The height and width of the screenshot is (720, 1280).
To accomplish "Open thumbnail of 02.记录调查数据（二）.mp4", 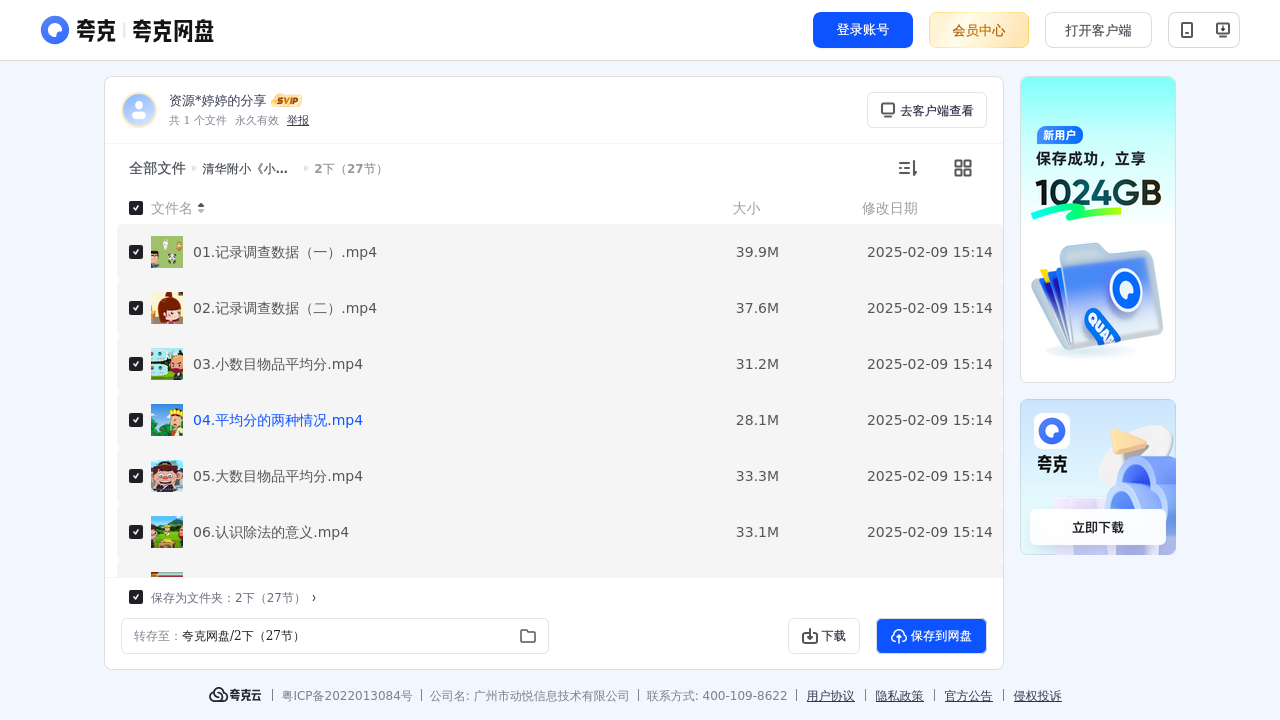I will (167, 308).
